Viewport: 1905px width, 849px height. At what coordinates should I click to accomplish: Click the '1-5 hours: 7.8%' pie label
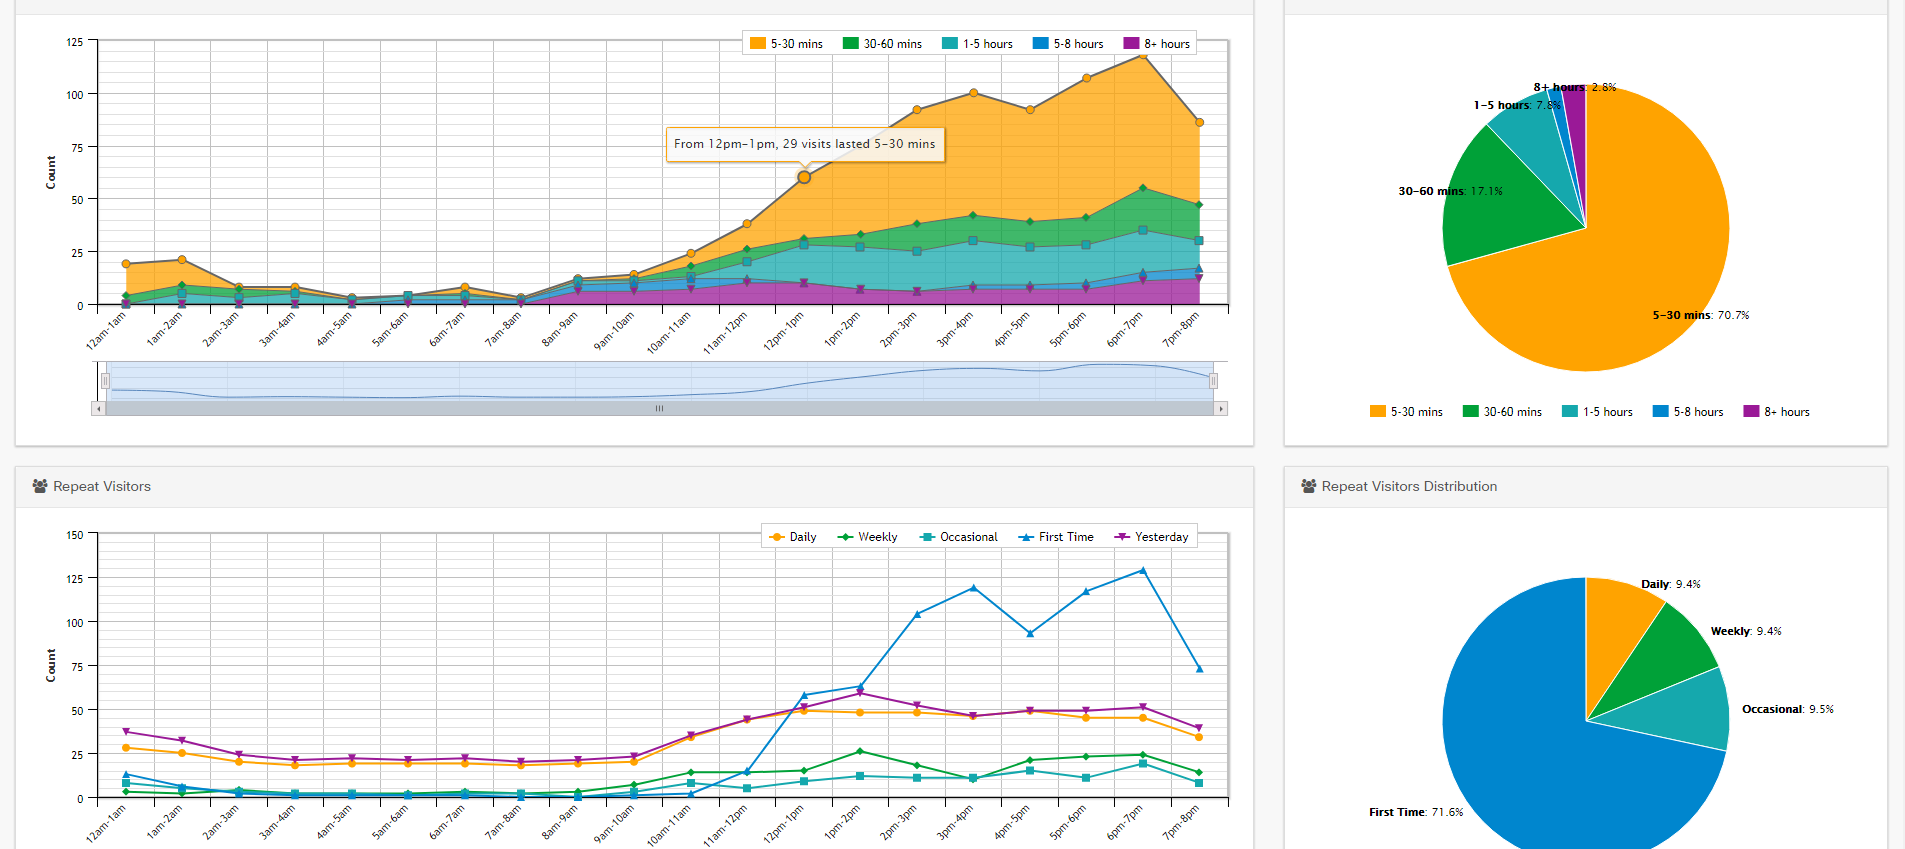coord(1516,105)
